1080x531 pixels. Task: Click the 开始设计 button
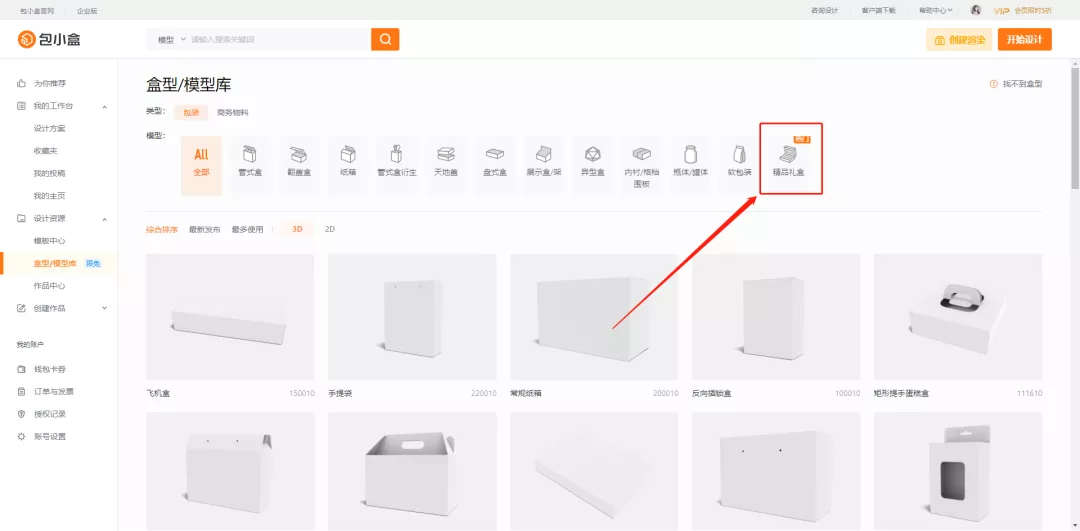[1024, 39]
